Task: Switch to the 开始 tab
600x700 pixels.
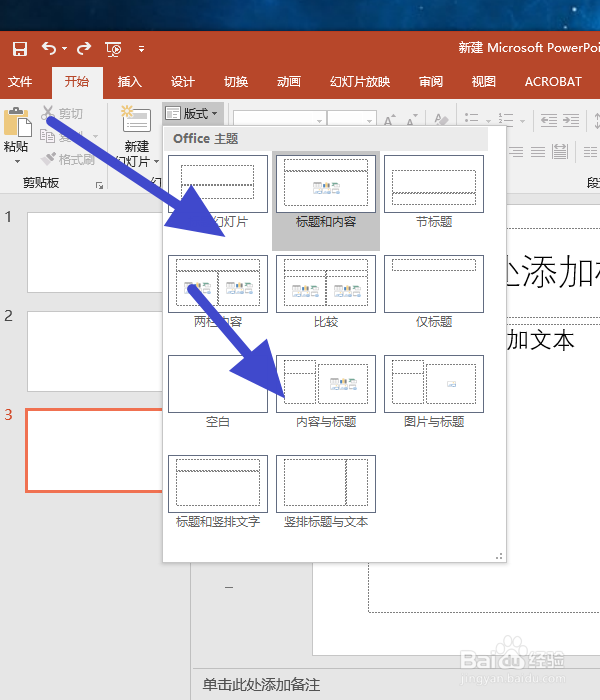Action: (x=77, y=82)
